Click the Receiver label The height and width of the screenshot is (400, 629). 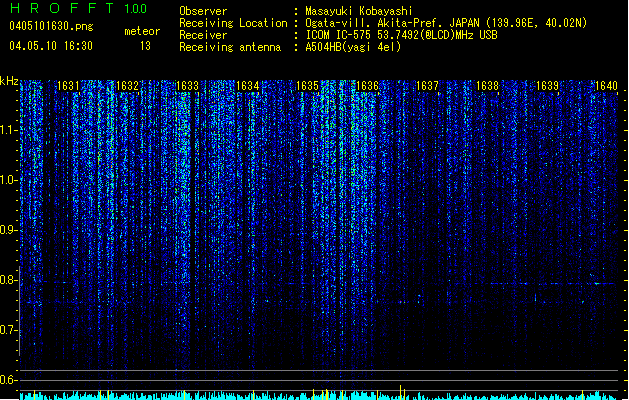[203, 35]
